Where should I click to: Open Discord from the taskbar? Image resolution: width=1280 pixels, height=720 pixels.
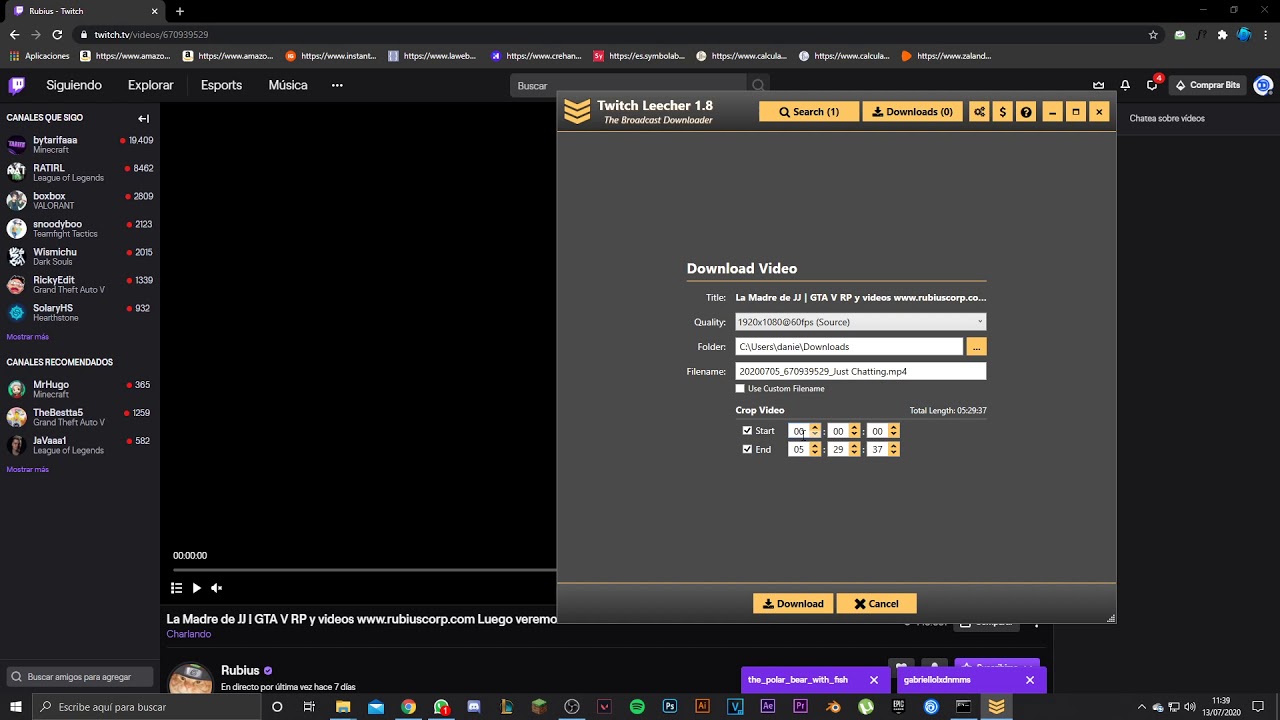pos(474,706)
